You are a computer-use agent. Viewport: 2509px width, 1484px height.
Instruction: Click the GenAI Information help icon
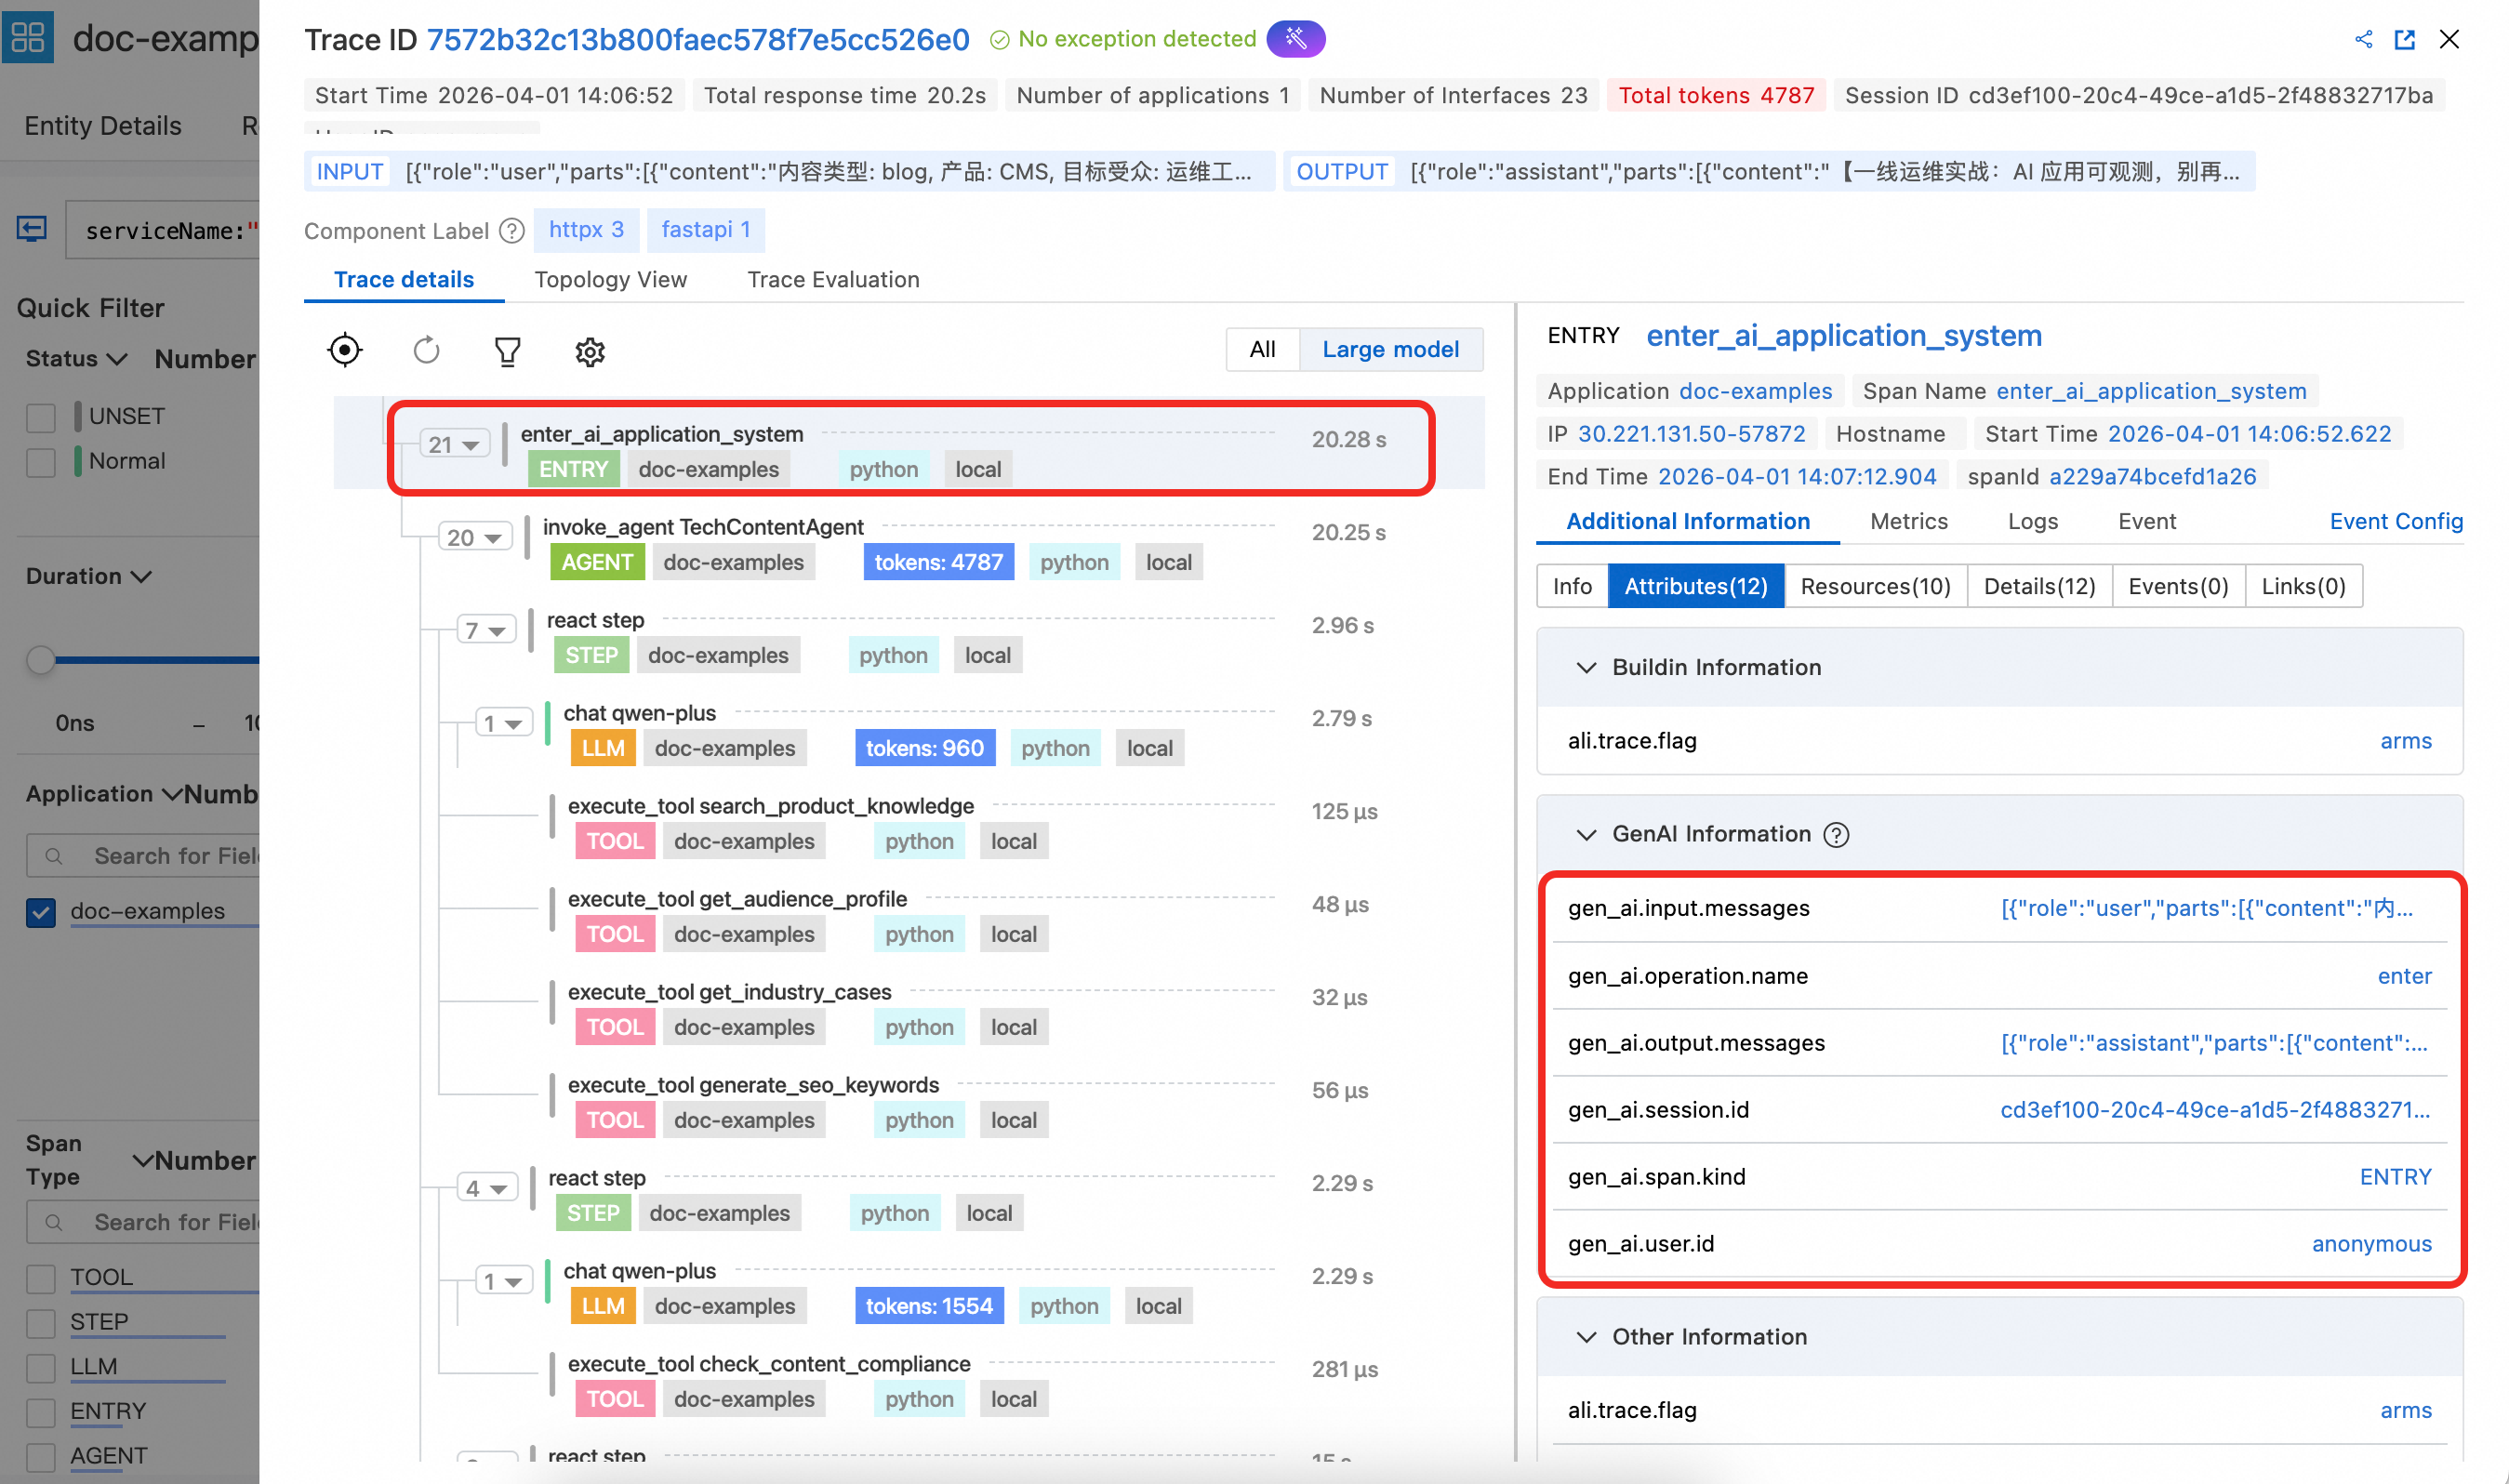pos(1836,834)
